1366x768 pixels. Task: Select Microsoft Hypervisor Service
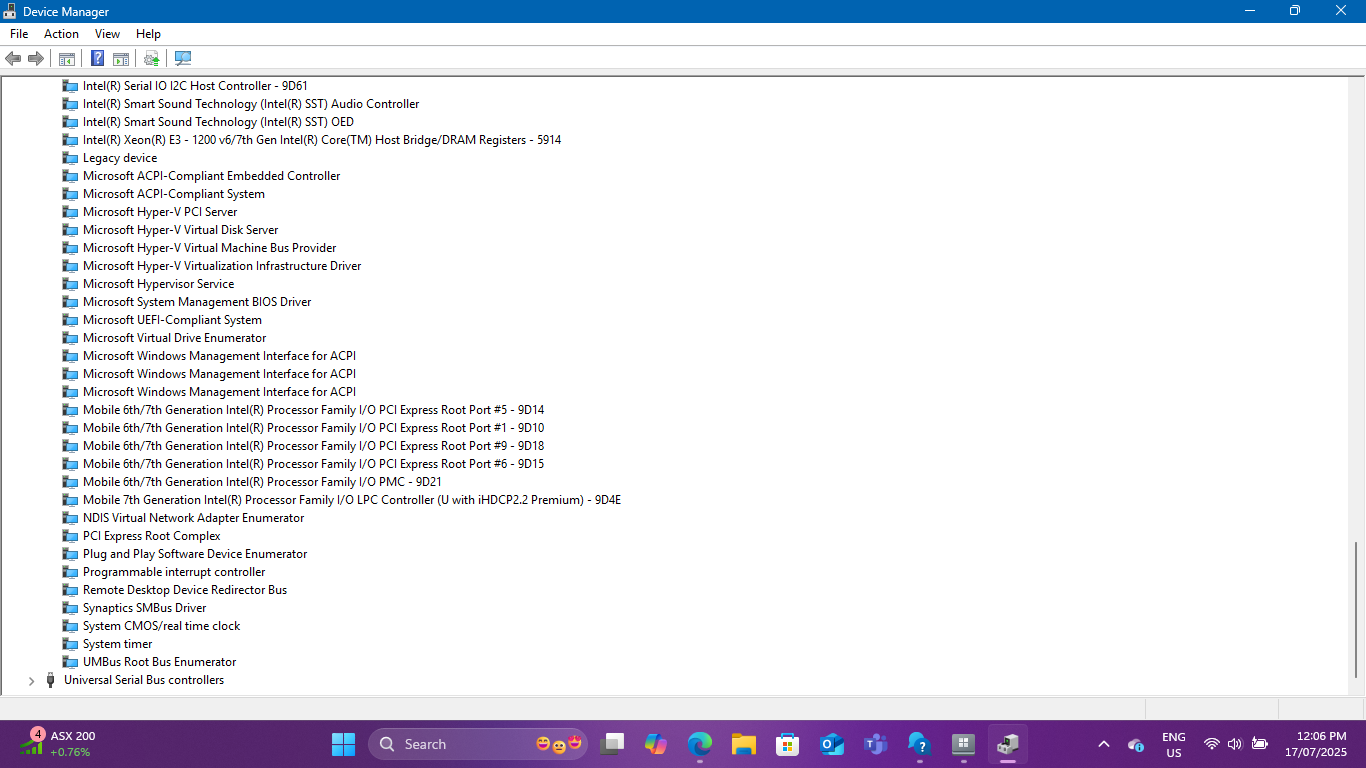tap(158, 284)
